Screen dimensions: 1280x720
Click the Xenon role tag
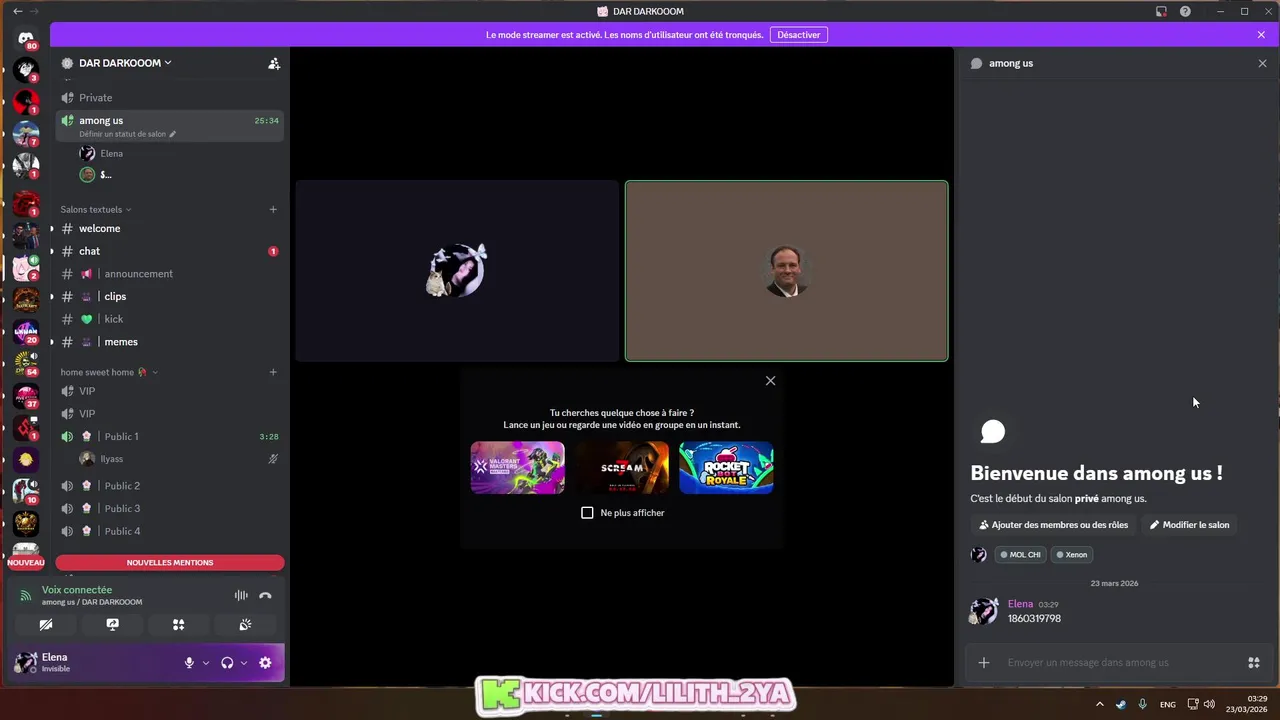(1071, 554)
